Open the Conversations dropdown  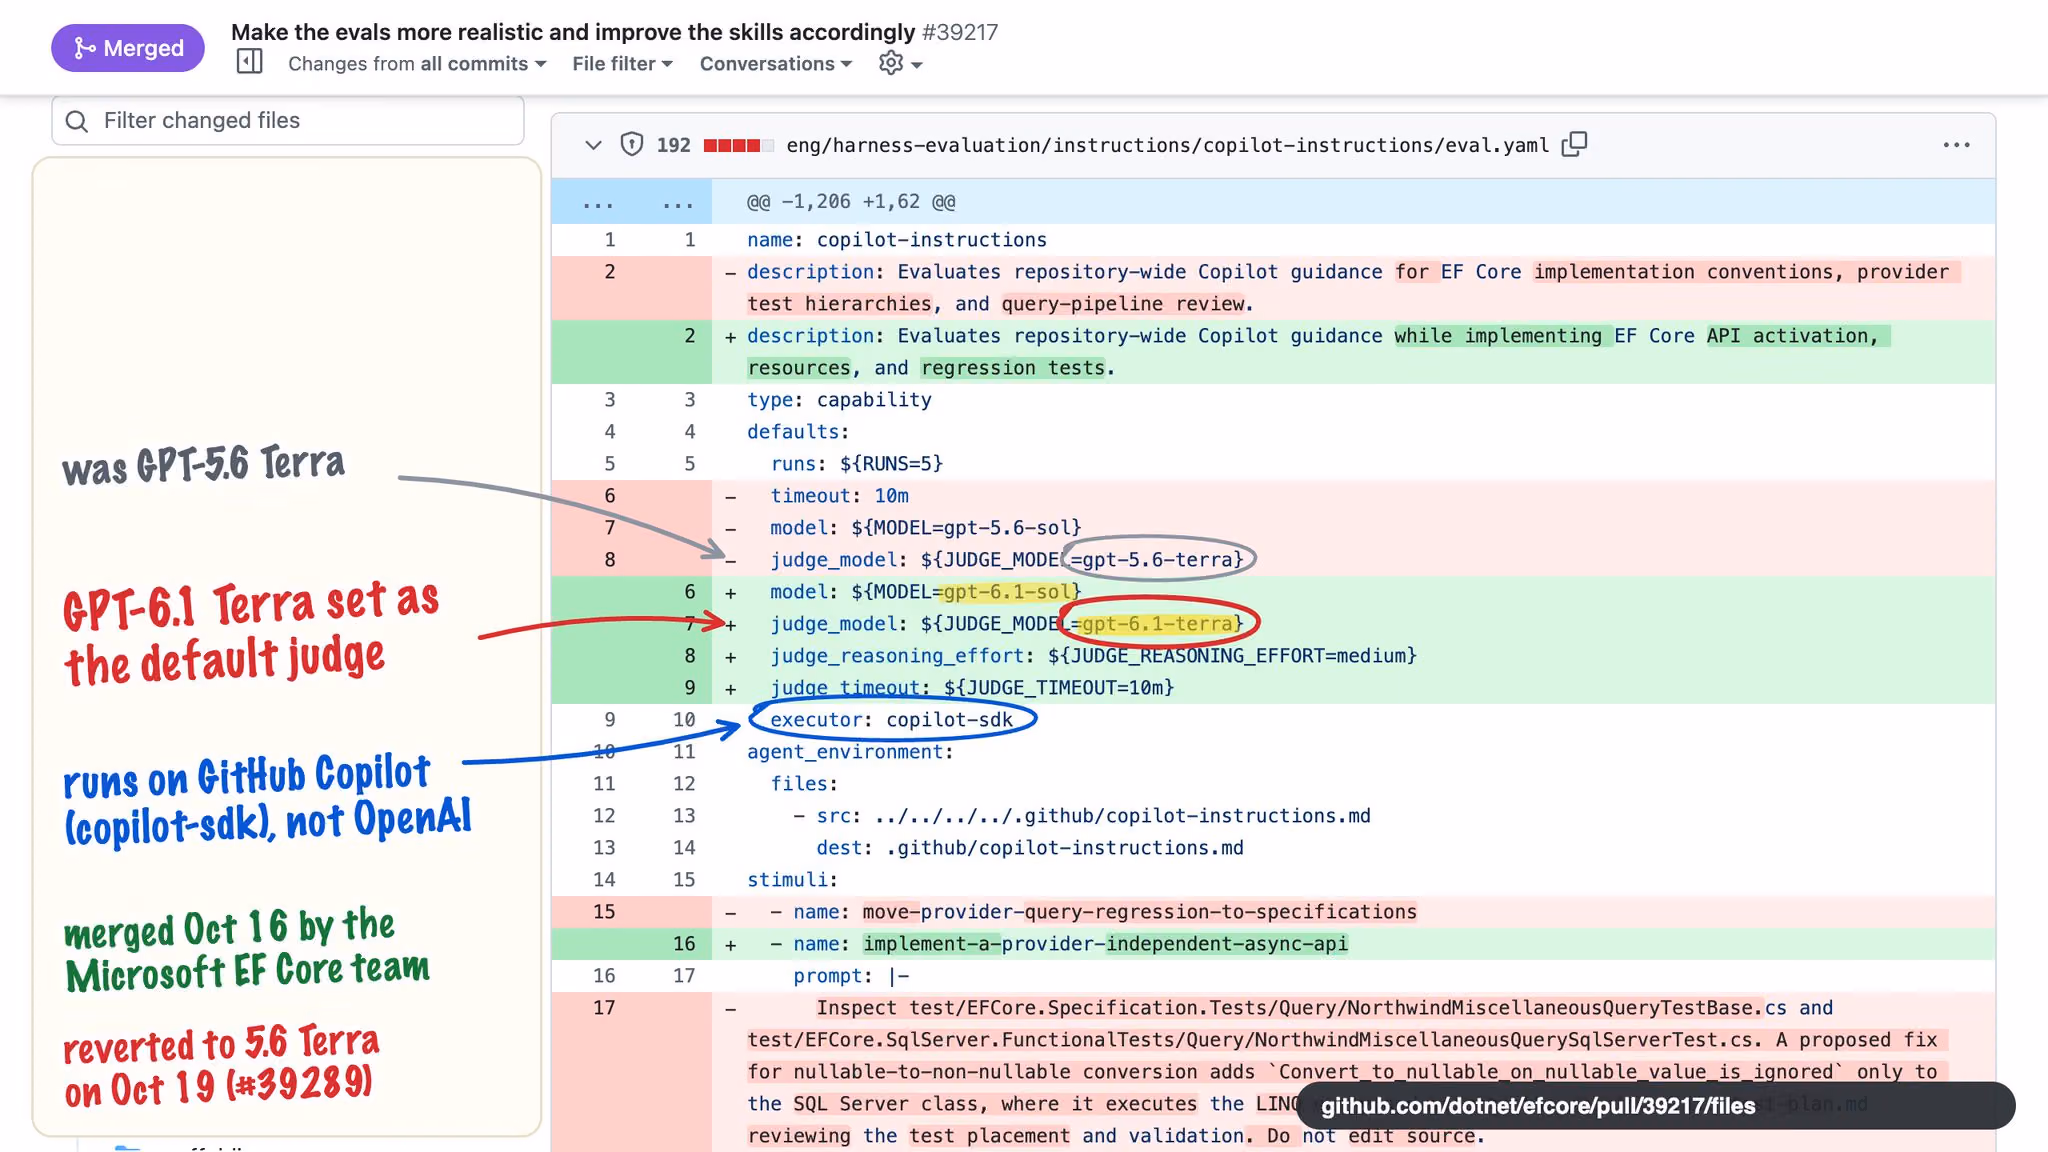775,63
